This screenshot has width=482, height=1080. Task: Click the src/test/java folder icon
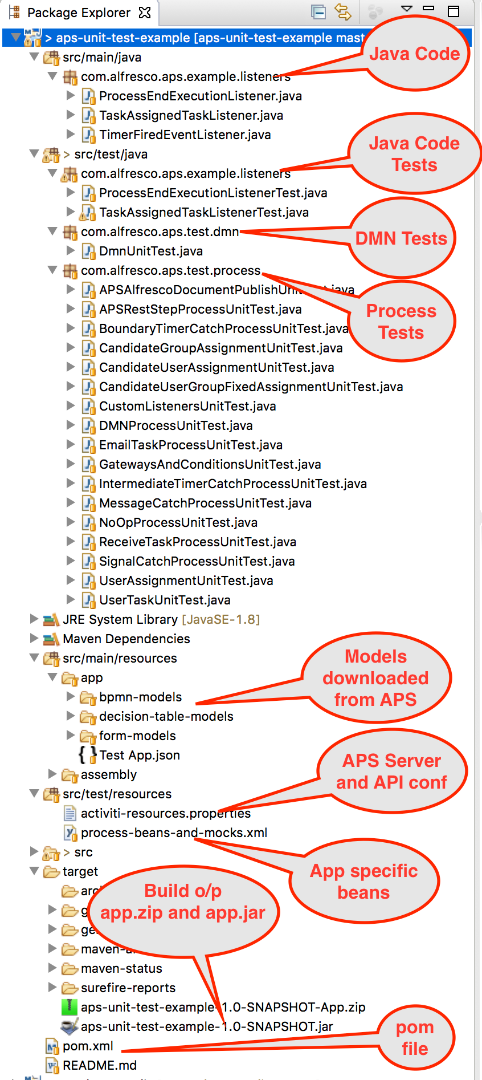(51, 154)
